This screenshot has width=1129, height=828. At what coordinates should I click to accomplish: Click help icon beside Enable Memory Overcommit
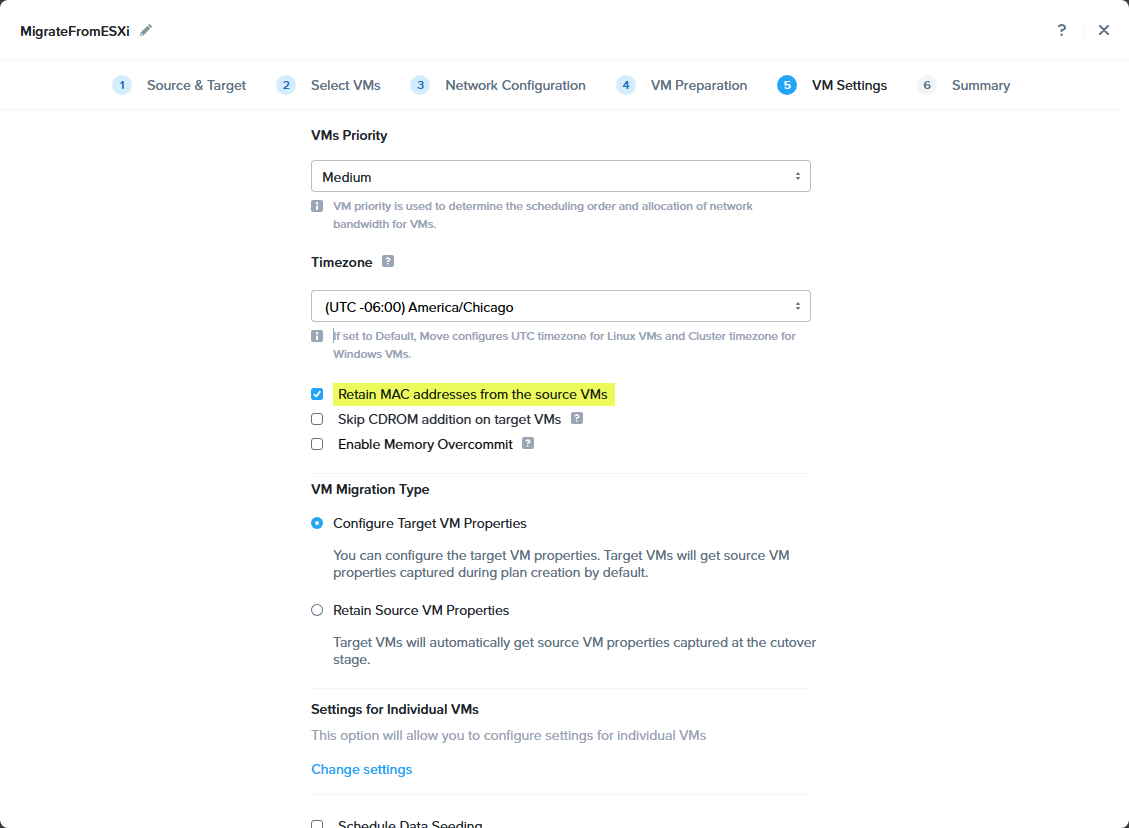pyautogui.click(x=528, y=443)
